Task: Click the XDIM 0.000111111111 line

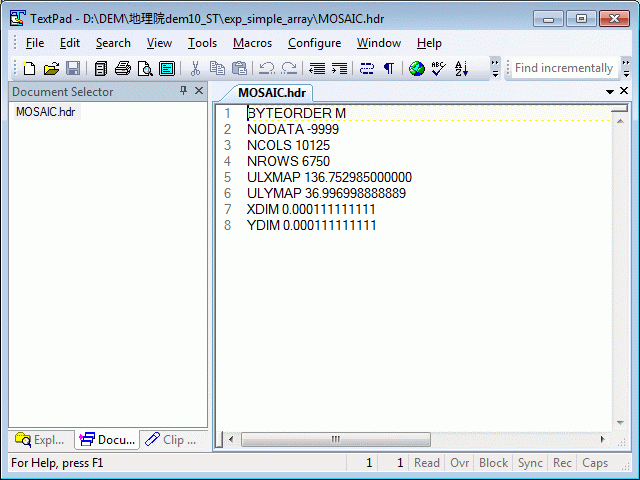Action: pos(311,209)
